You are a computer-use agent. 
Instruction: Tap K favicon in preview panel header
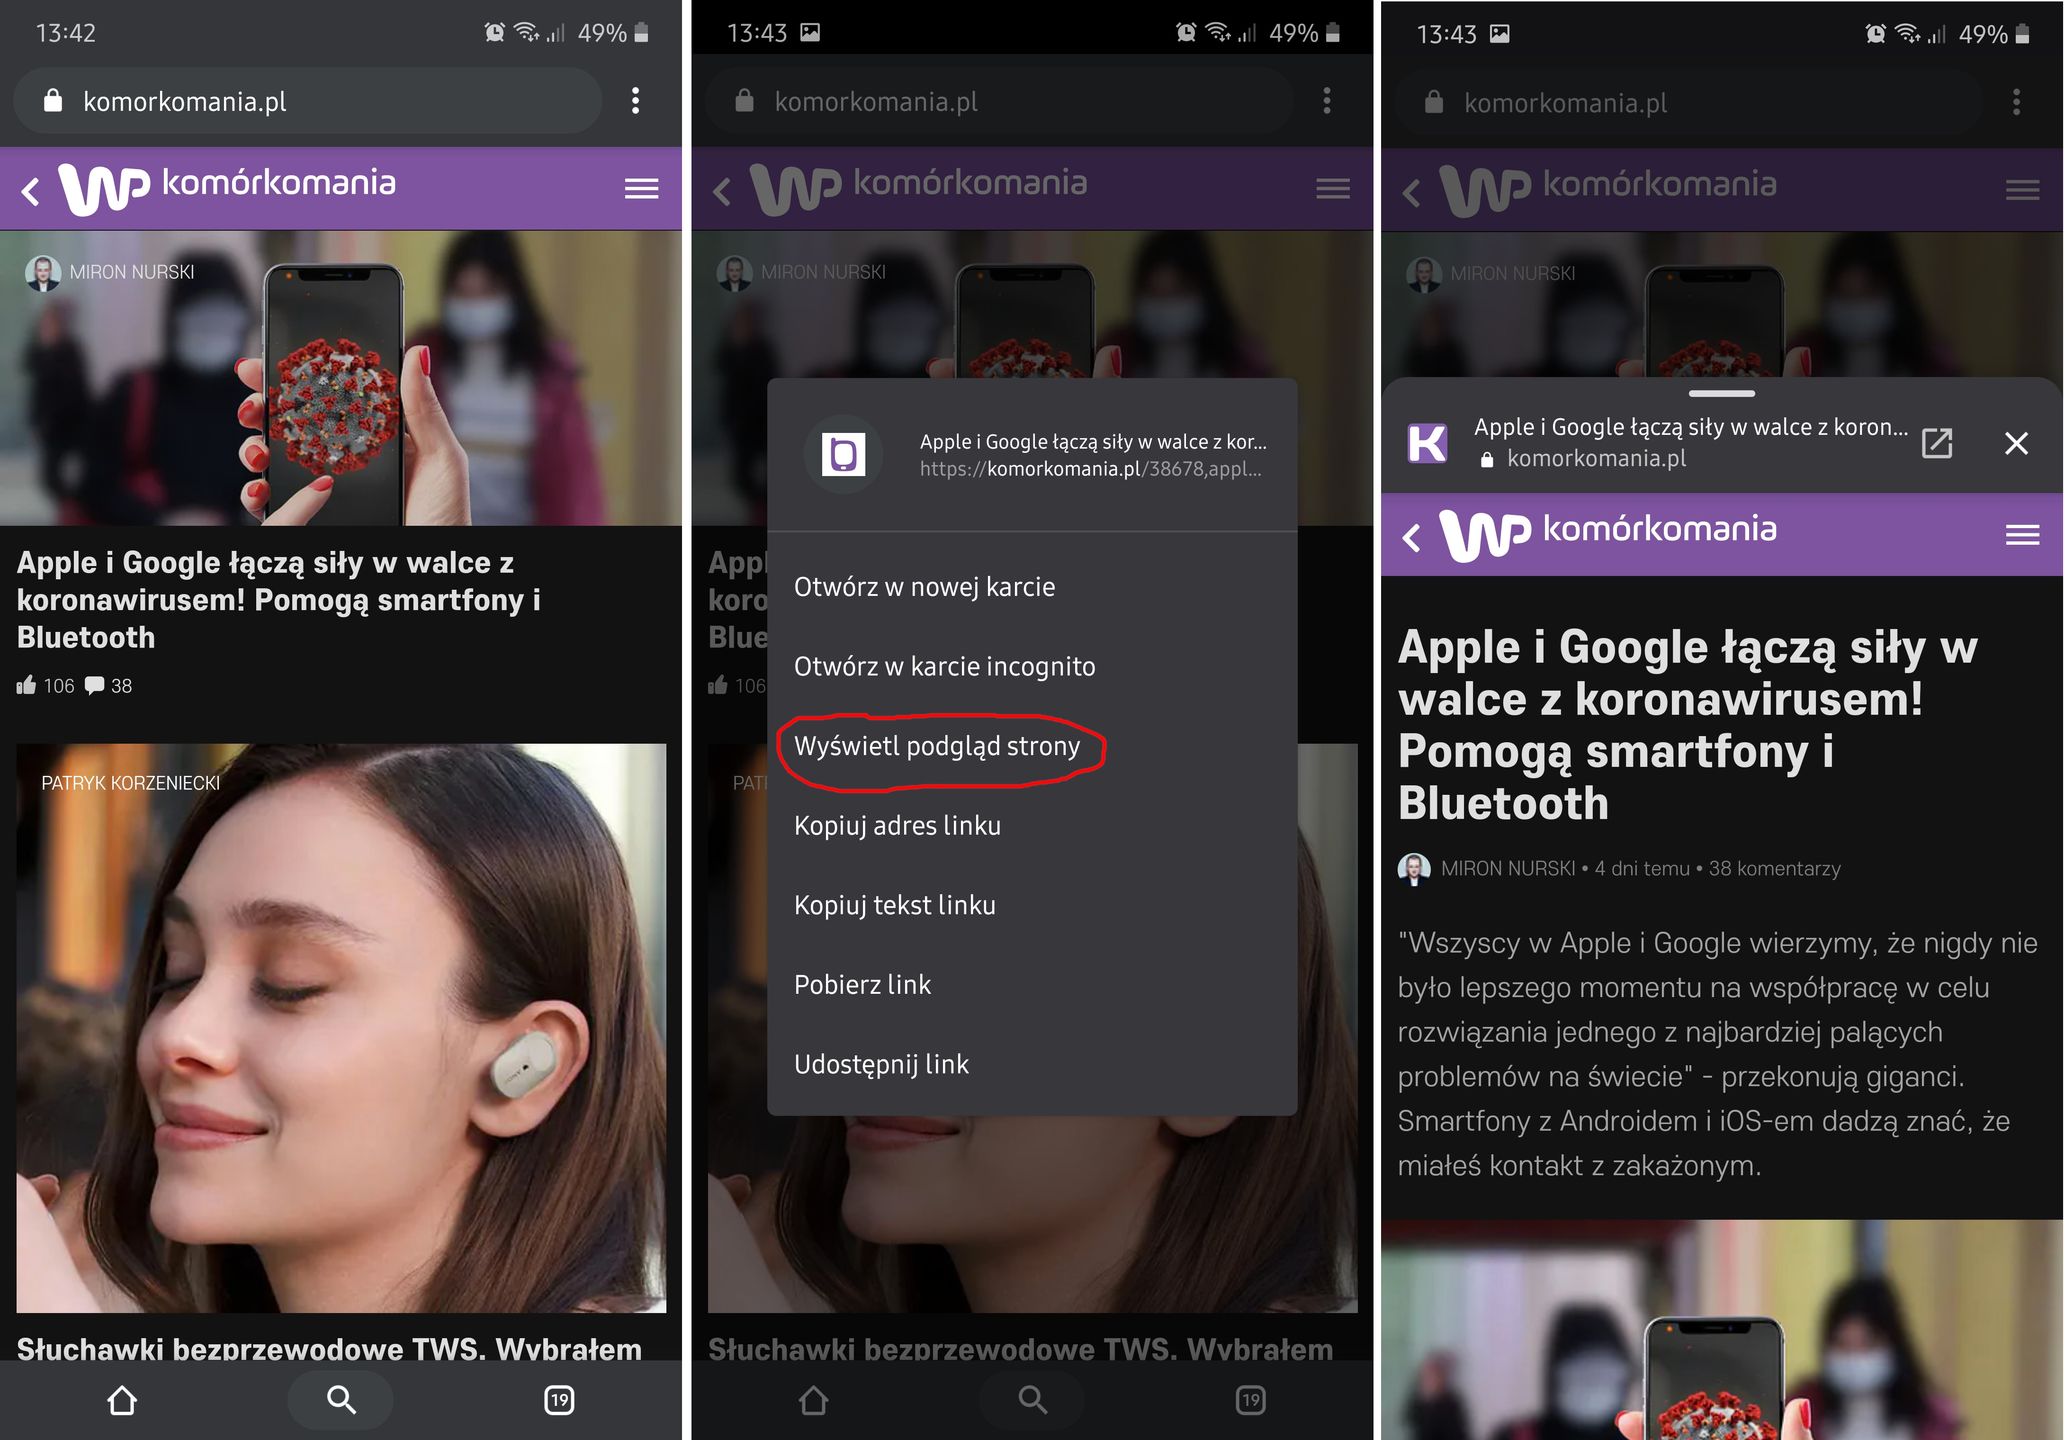(x=1427, y=442)
